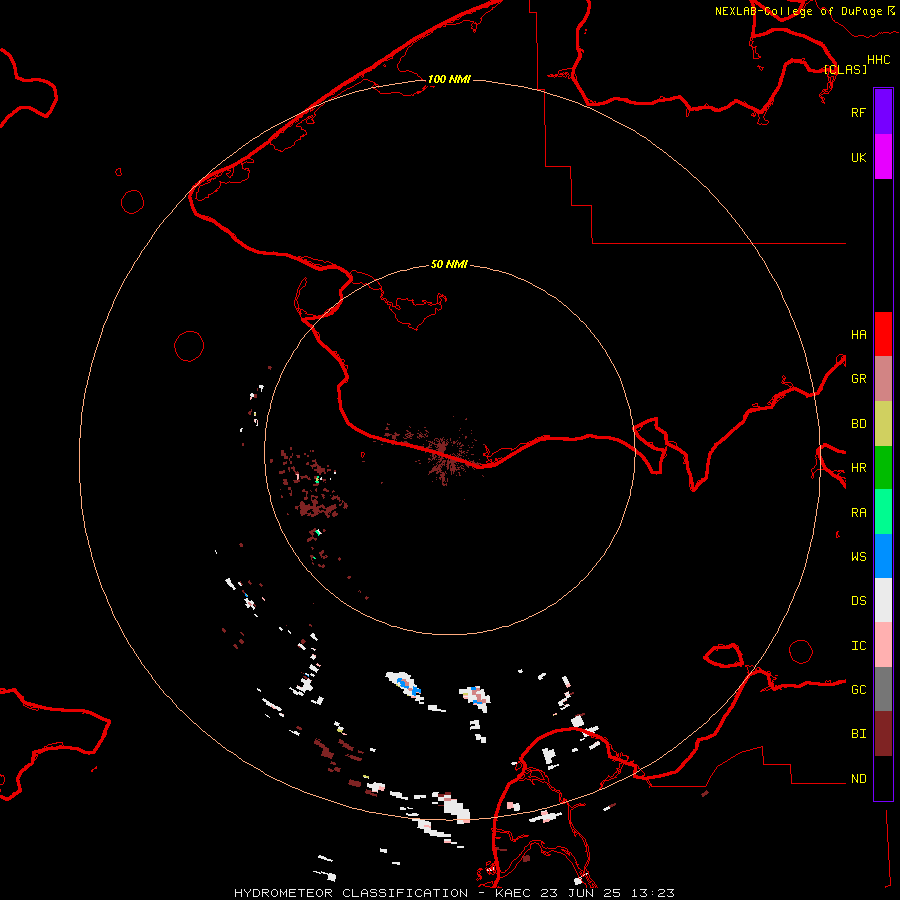
Task: Click the RA light-green legend swatch
Action: pos(883,512)
